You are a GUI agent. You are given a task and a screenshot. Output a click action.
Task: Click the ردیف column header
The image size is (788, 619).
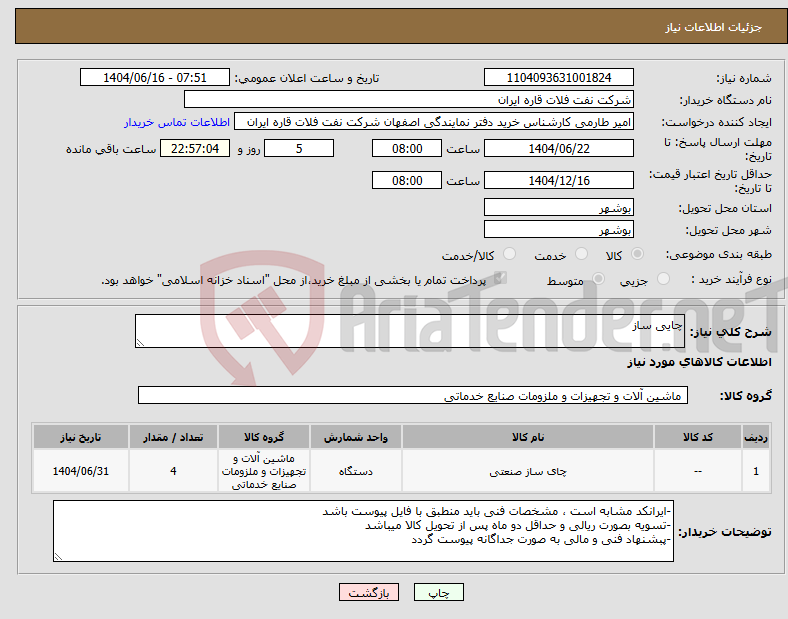click(756, 437)
